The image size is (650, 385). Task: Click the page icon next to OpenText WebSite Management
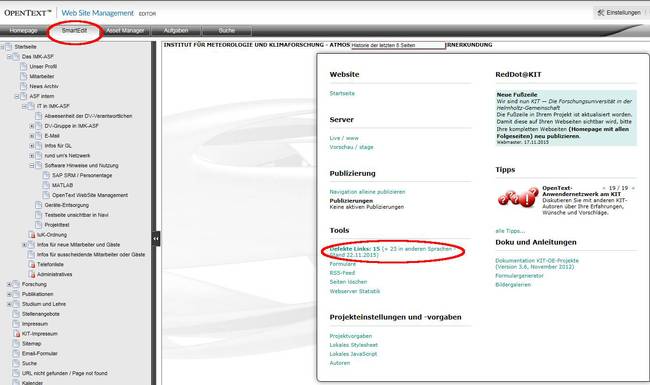46,195
